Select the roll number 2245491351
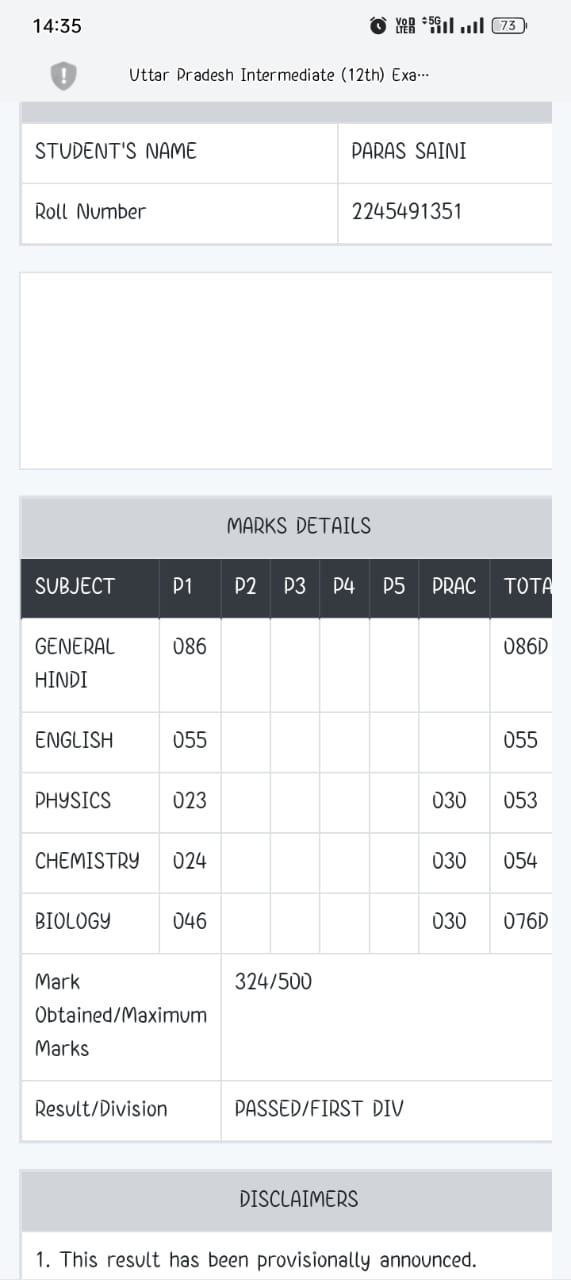This screenshot has width=571, height=1280. [x=407, y=212]
